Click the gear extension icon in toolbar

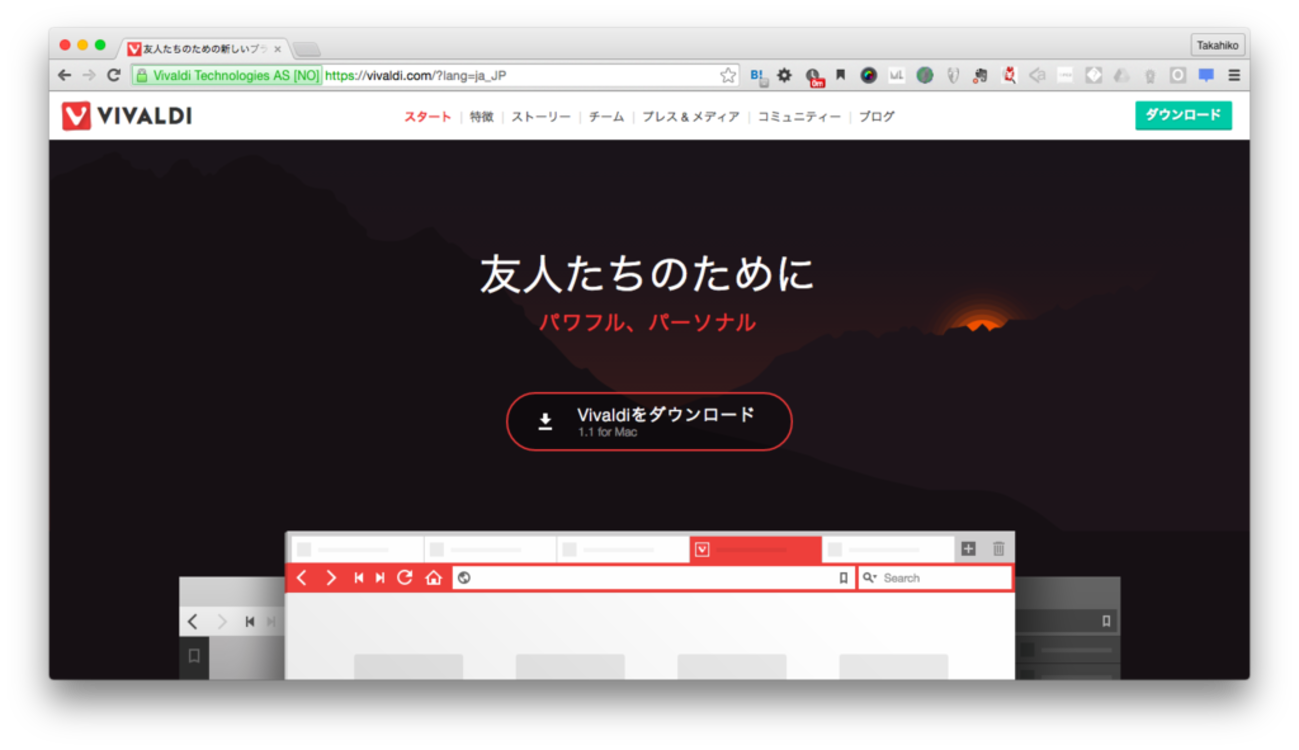pyautogui.click(x=785, y=75)
